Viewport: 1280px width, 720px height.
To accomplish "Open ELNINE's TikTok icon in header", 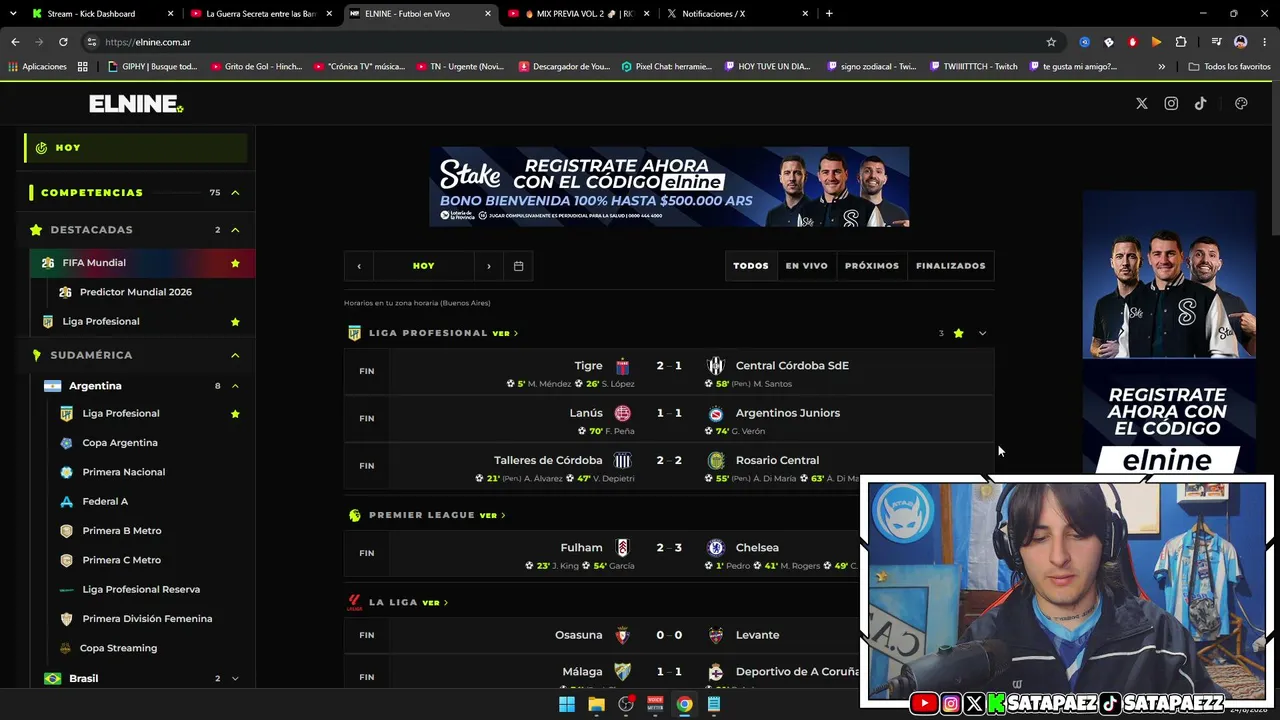I will click(x=1200, y=104).
